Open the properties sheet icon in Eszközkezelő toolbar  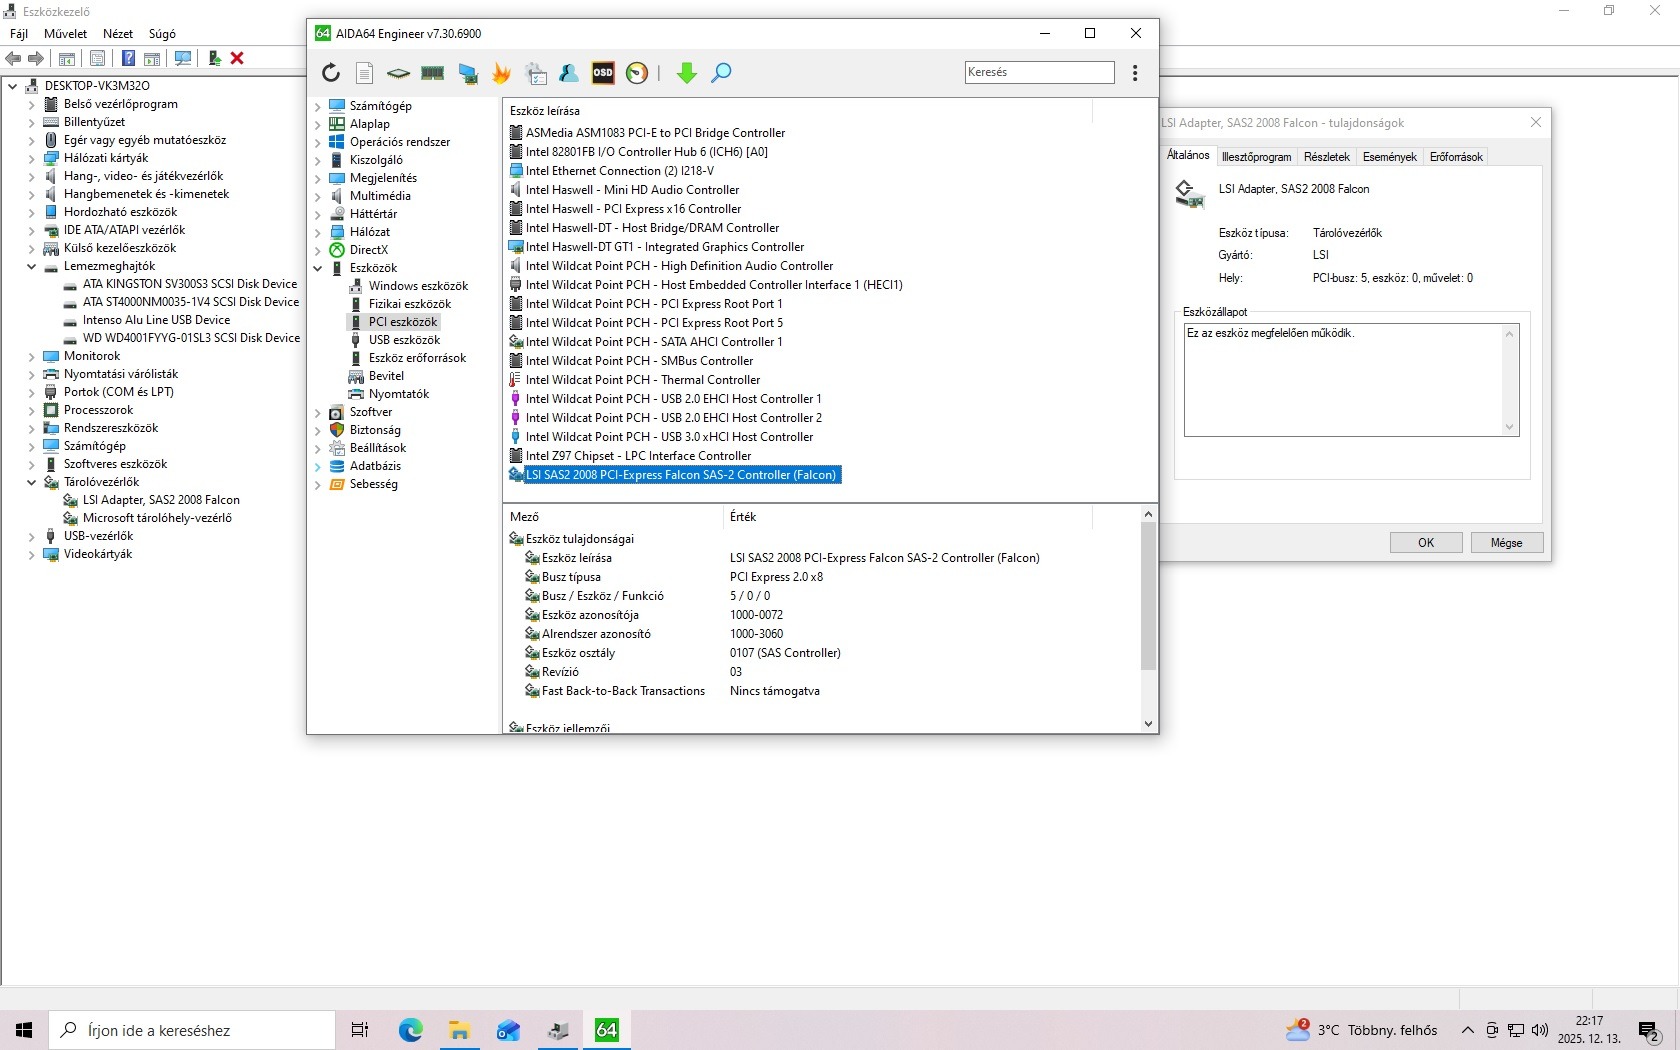click(97, 58)
